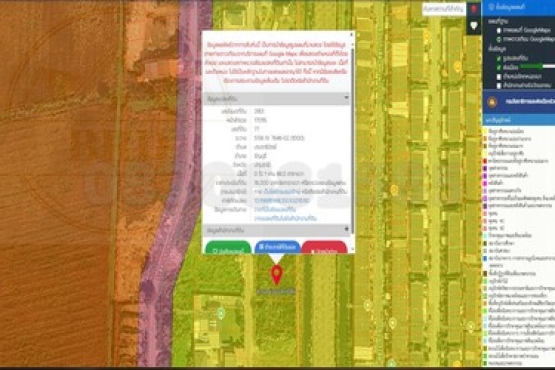Viewport: 555px width, 370px height.
Task: Select the Google Maps street map radio option
Action: tap(498, 30)
